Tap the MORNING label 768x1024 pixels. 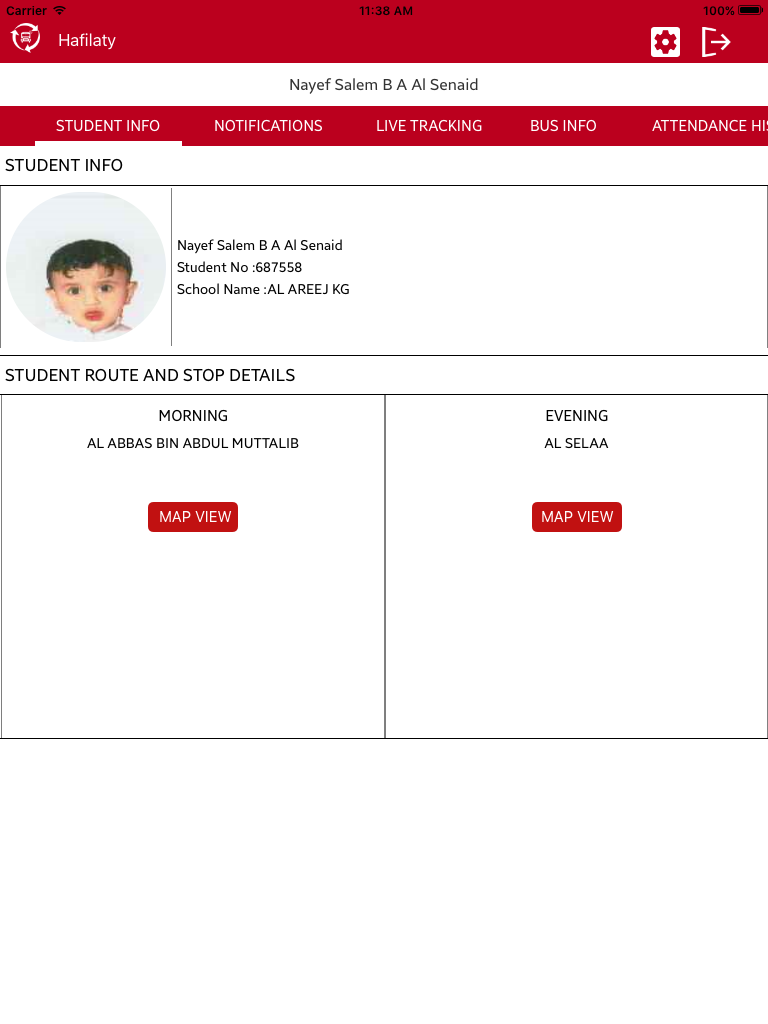pyautogui.click(x=193, y=415)
